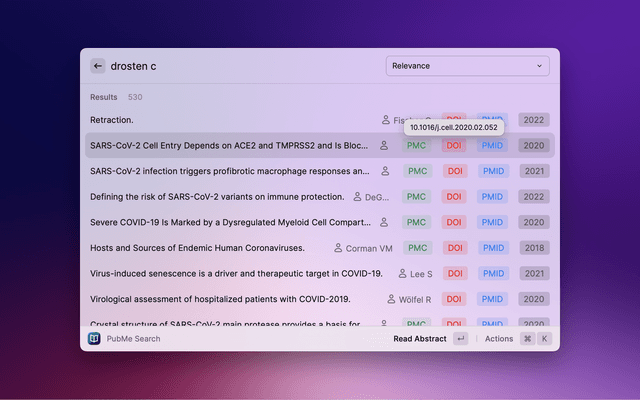Click DOI tag on the Retraction row
This screenshot has height=400, width=640.
point(454,120)
